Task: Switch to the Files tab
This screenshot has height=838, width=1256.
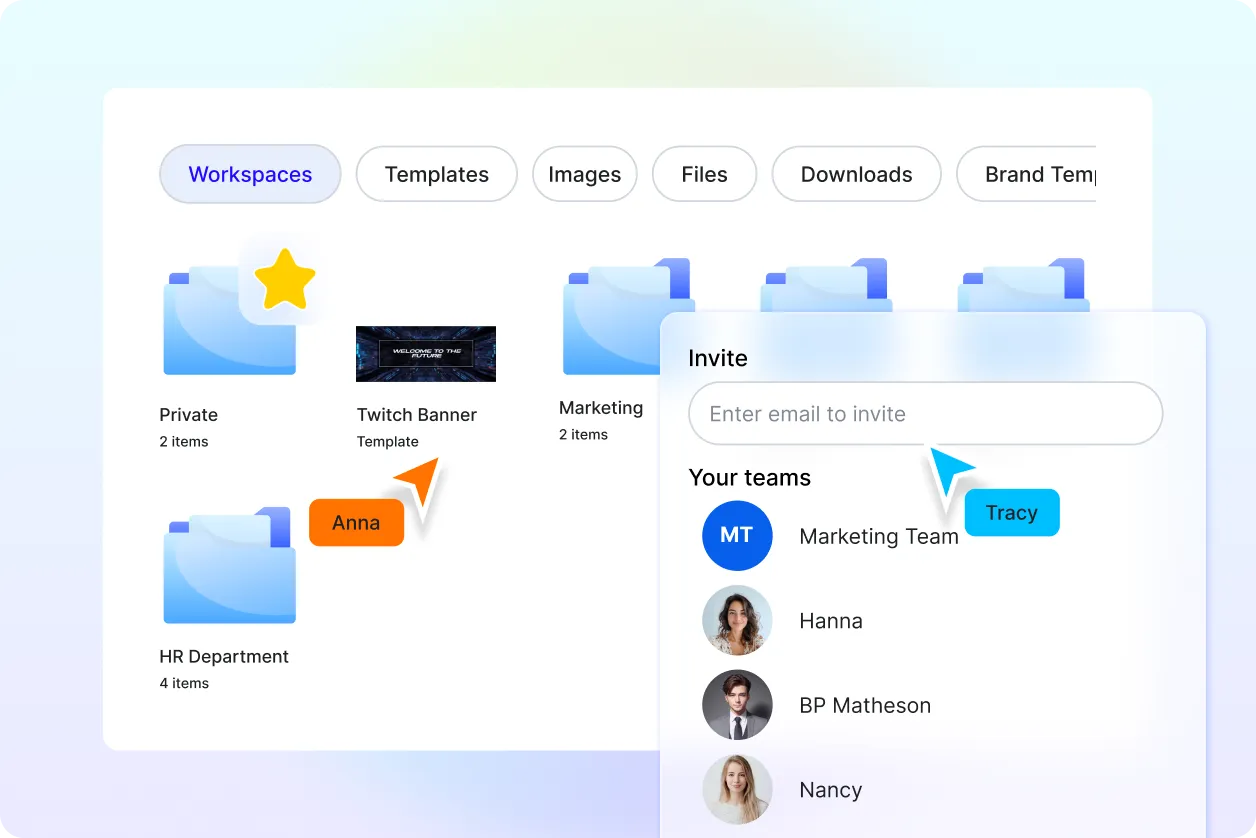Action: (x=704, y=174)
